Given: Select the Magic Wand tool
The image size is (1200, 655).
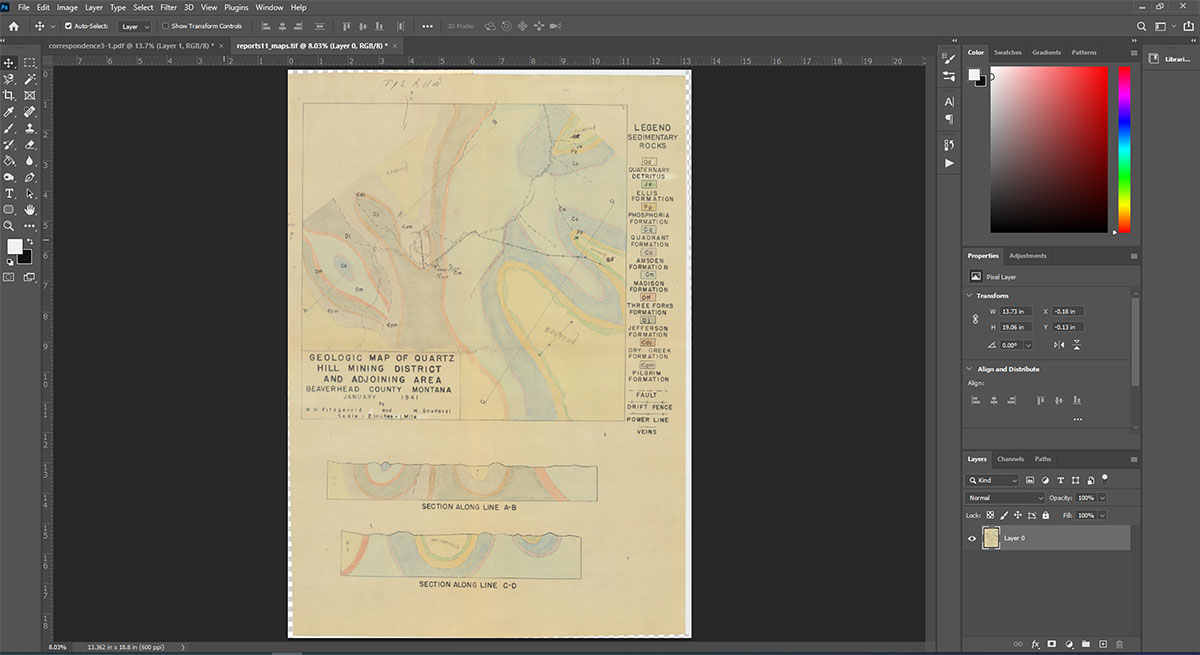Looking at the screenshot, I should (30, 79).
